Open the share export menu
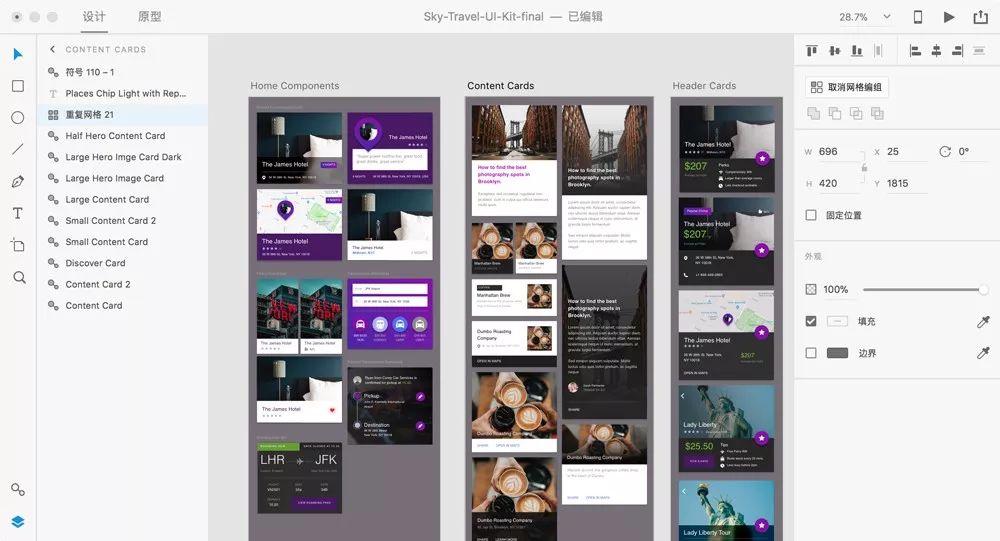The width and height of the screenshot is (1000, 541). point(980,17)
